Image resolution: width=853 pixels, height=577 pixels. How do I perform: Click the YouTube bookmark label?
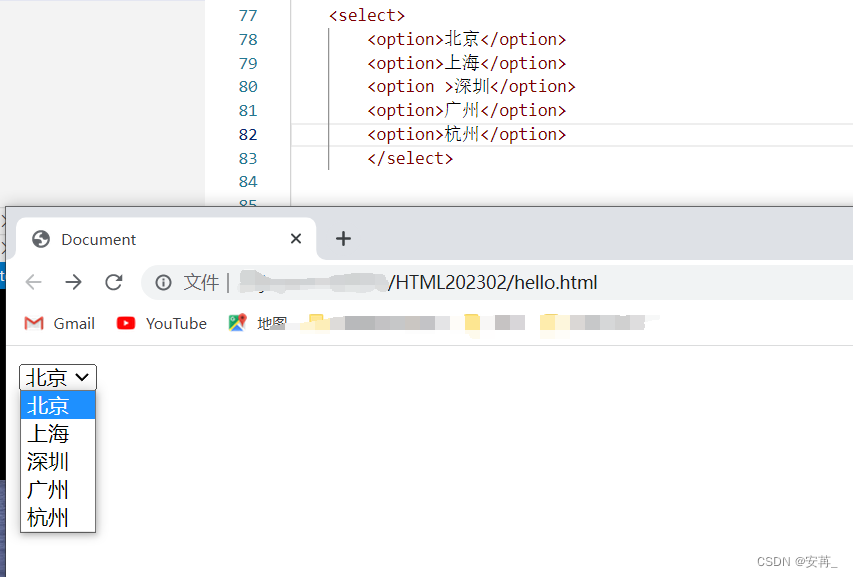(x=176, y=324)
